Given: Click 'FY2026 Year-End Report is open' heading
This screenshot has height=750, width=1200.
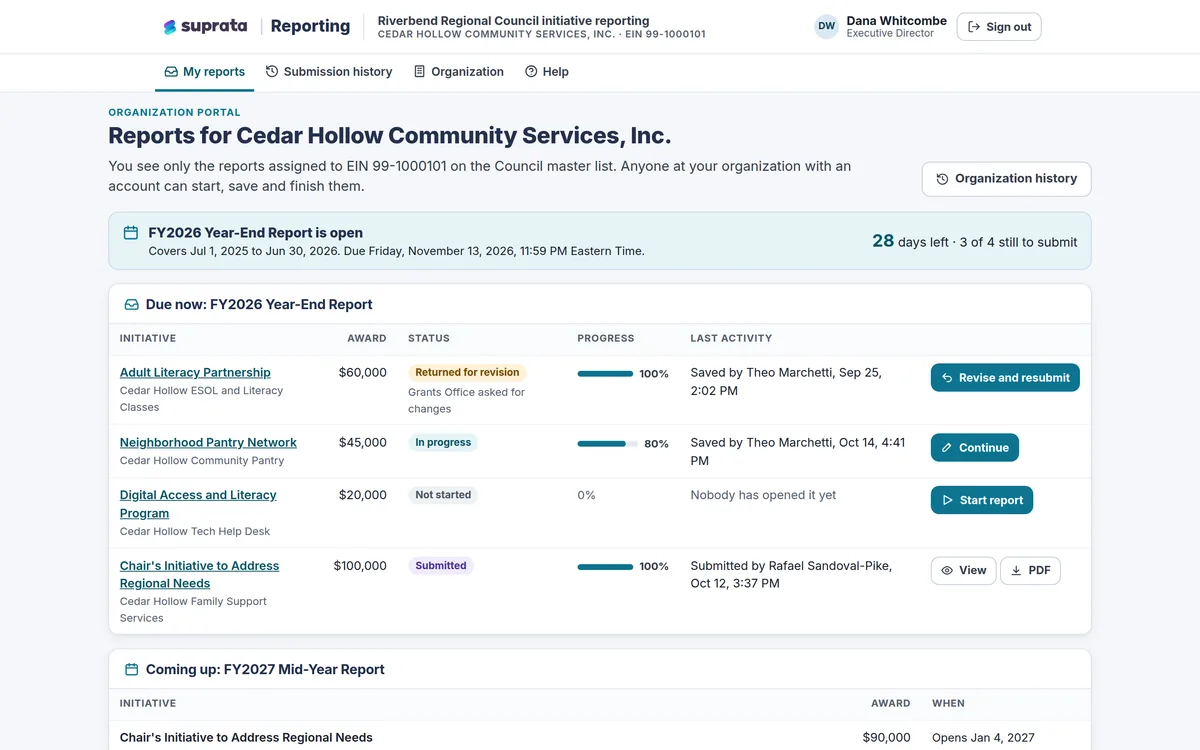Looking at the screenshot, I should [256, 233].
